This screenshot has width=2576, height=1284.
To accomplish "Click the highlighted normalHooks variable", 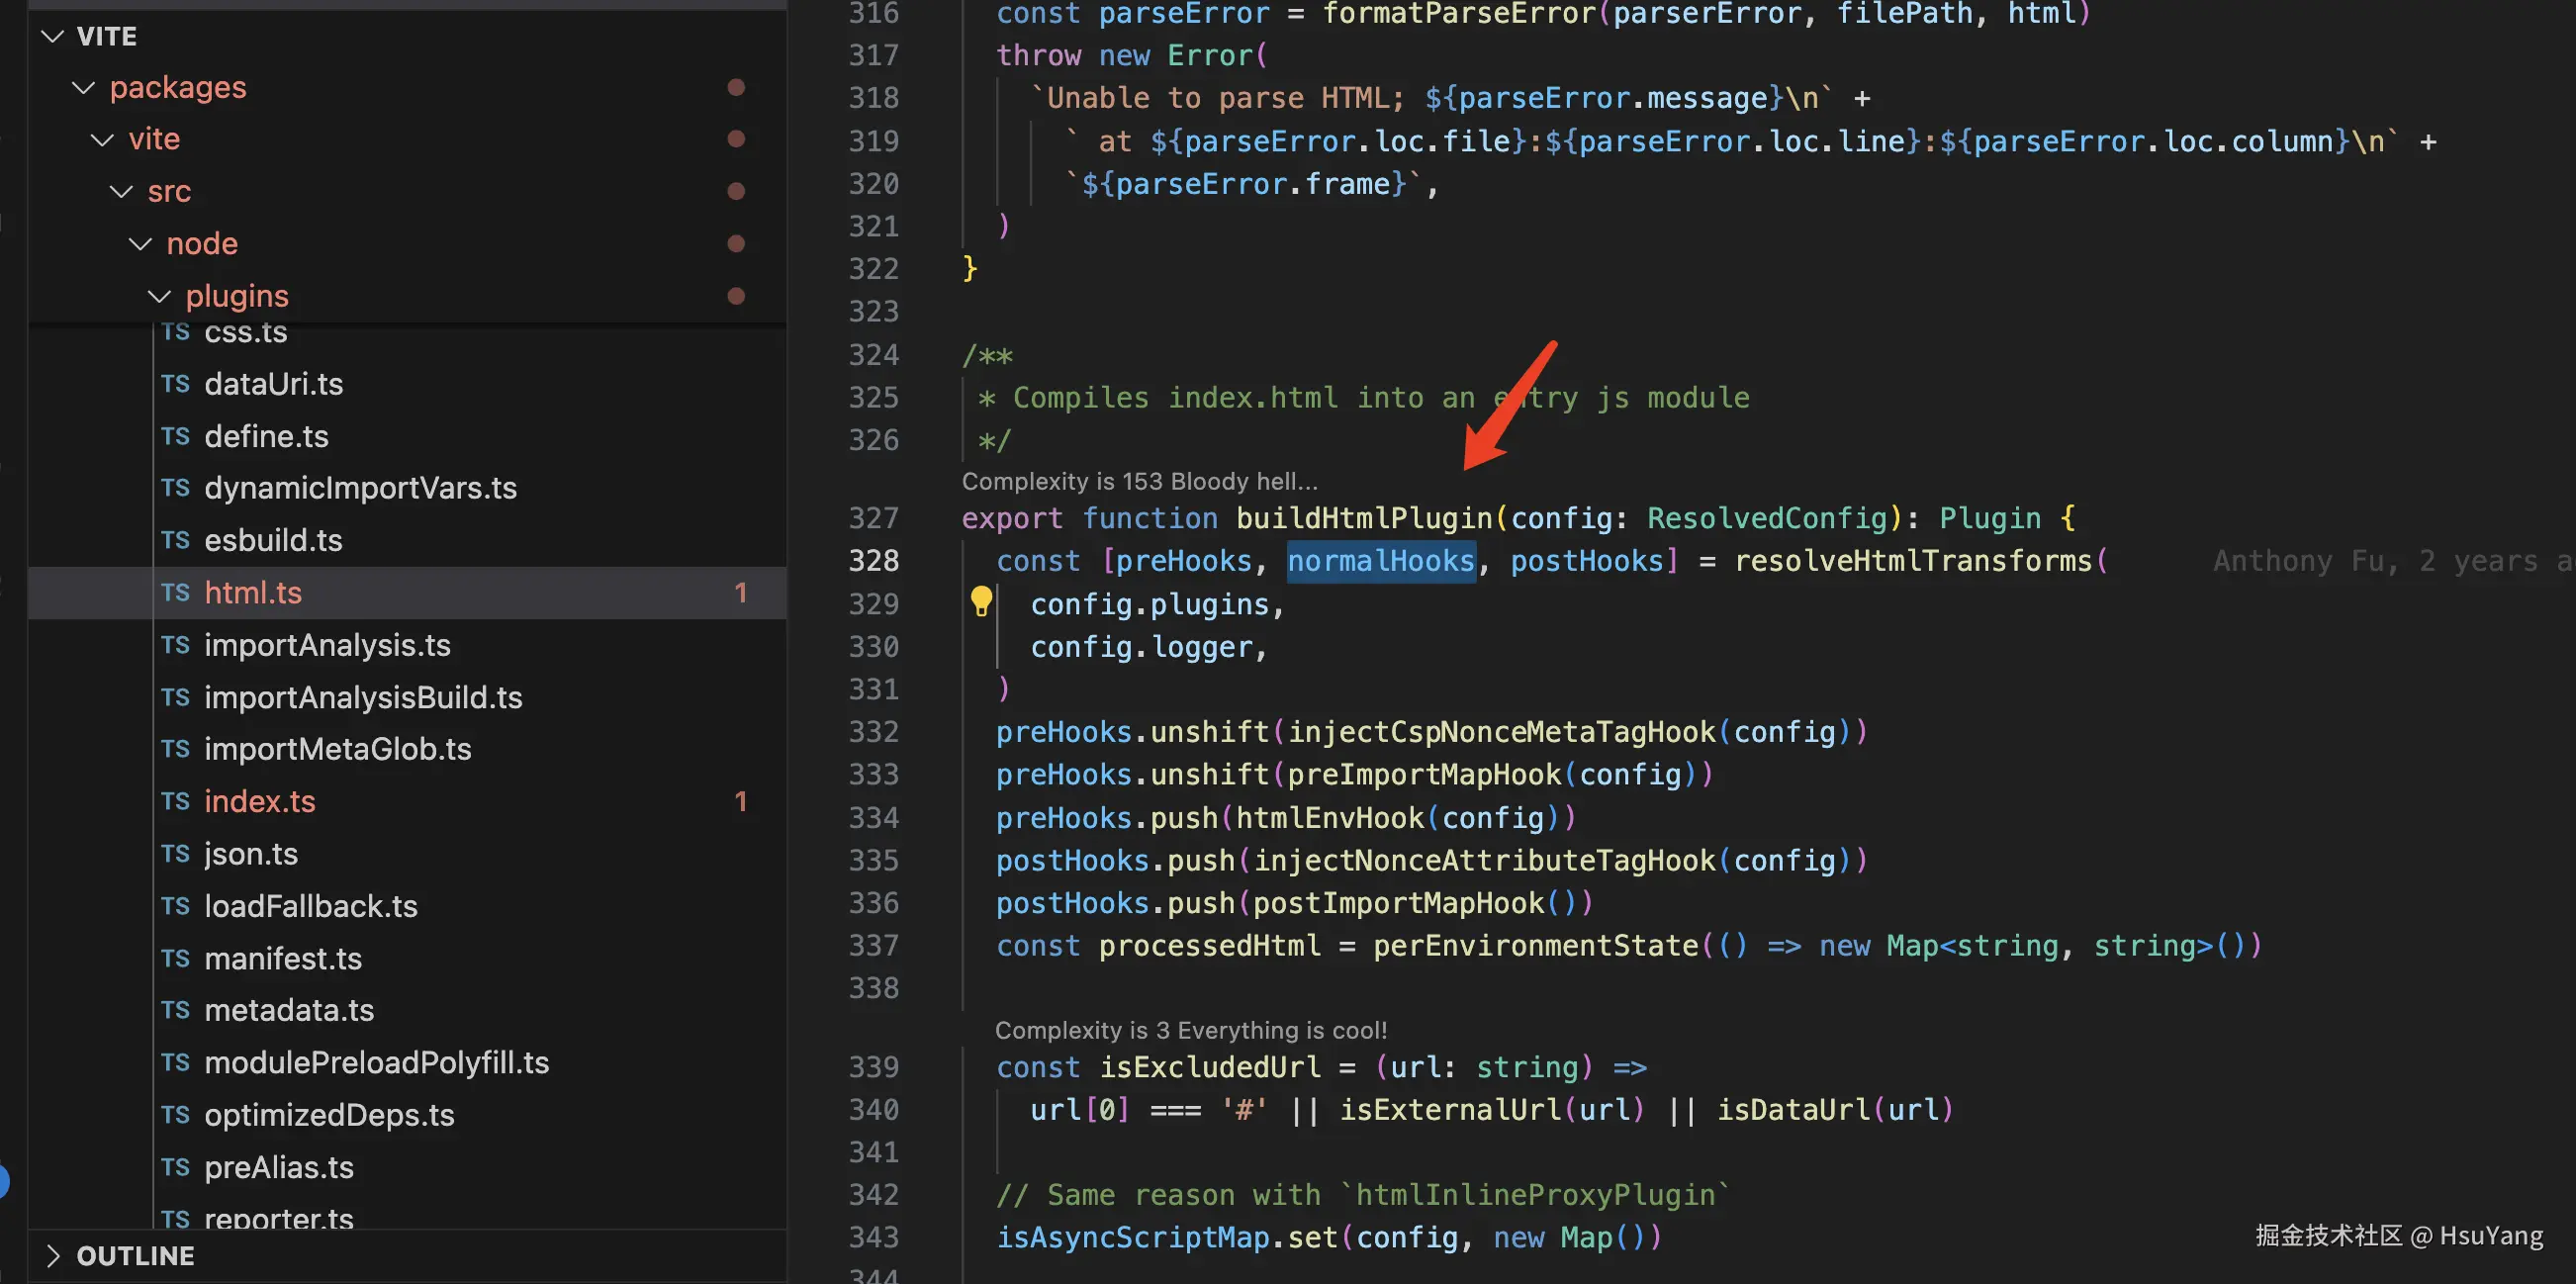I will tap(1380, 561).
